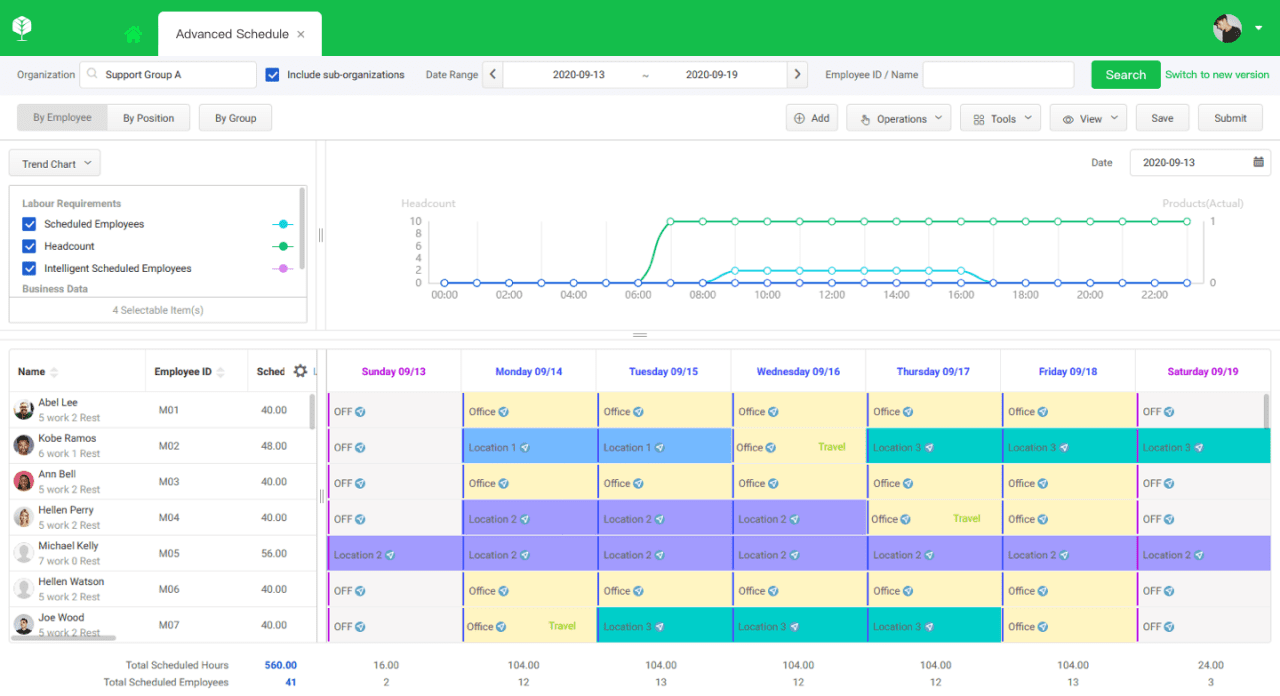Open the Switch to new version link
Image resolution: width=1280 pixels, height=696 pixels.
(1217, 74)
